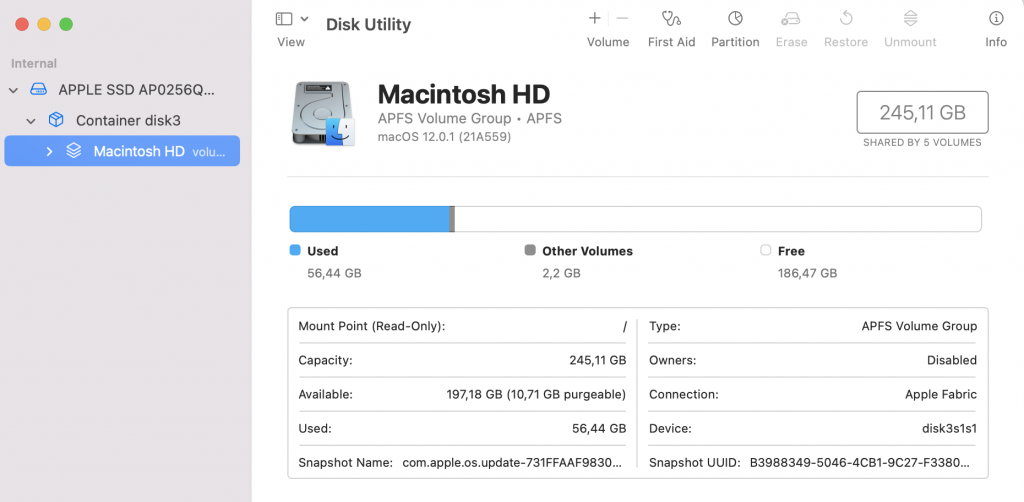Screen dimensions: 1024x502
Task: Click the Owners Disabled value
Action: click(952, 360)
